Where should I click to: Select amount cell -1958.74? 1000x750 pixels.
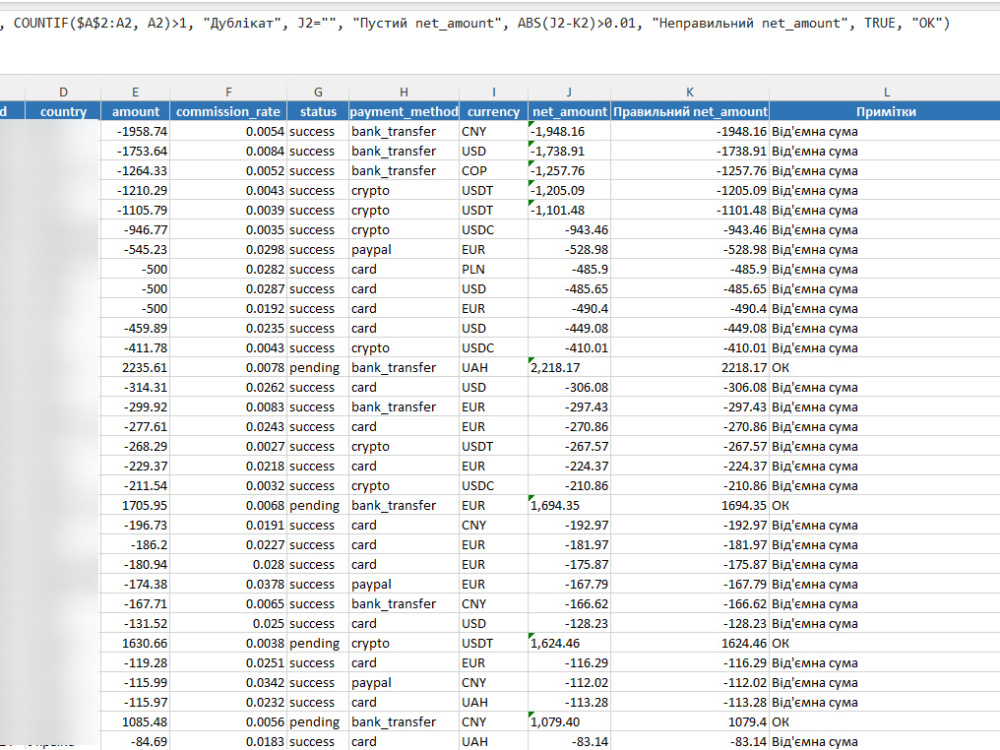click(x=135, y=131)
